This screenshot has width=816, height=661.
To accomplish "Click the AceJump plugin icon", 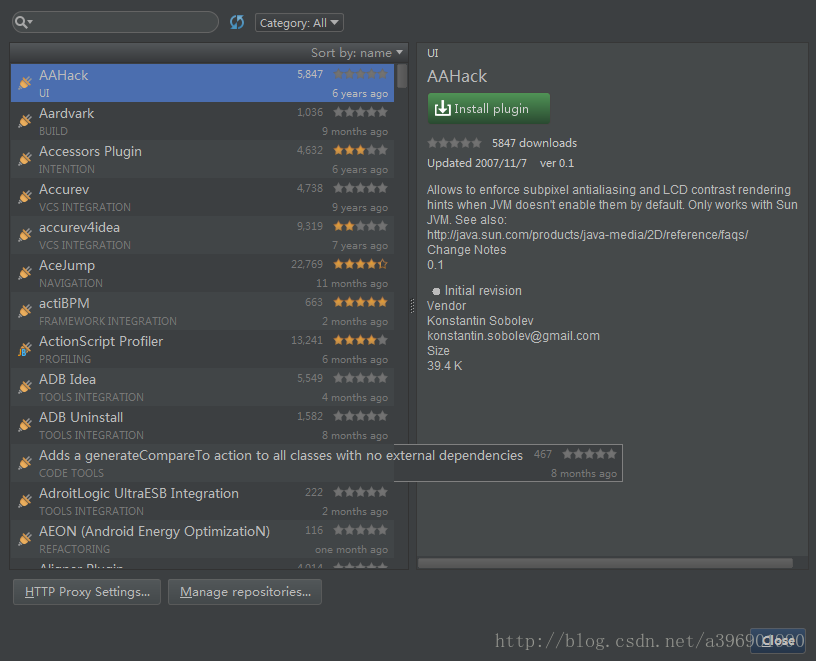I will pos(25,273).
